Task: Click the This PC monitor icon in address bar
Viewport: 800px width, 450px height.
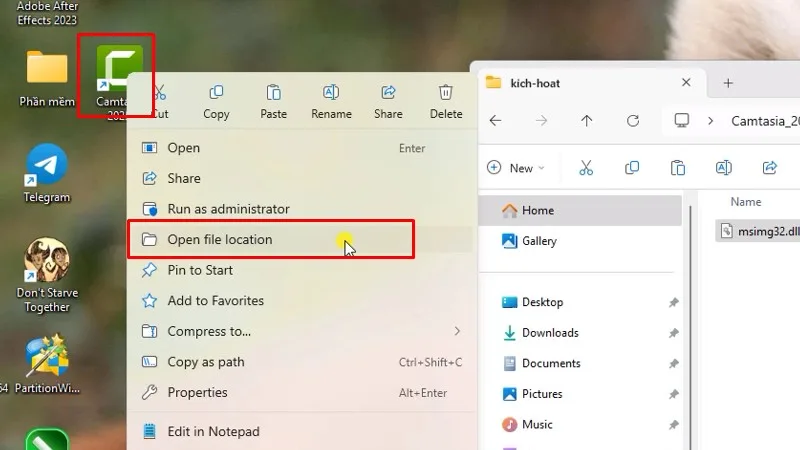Action: point(682,121)
